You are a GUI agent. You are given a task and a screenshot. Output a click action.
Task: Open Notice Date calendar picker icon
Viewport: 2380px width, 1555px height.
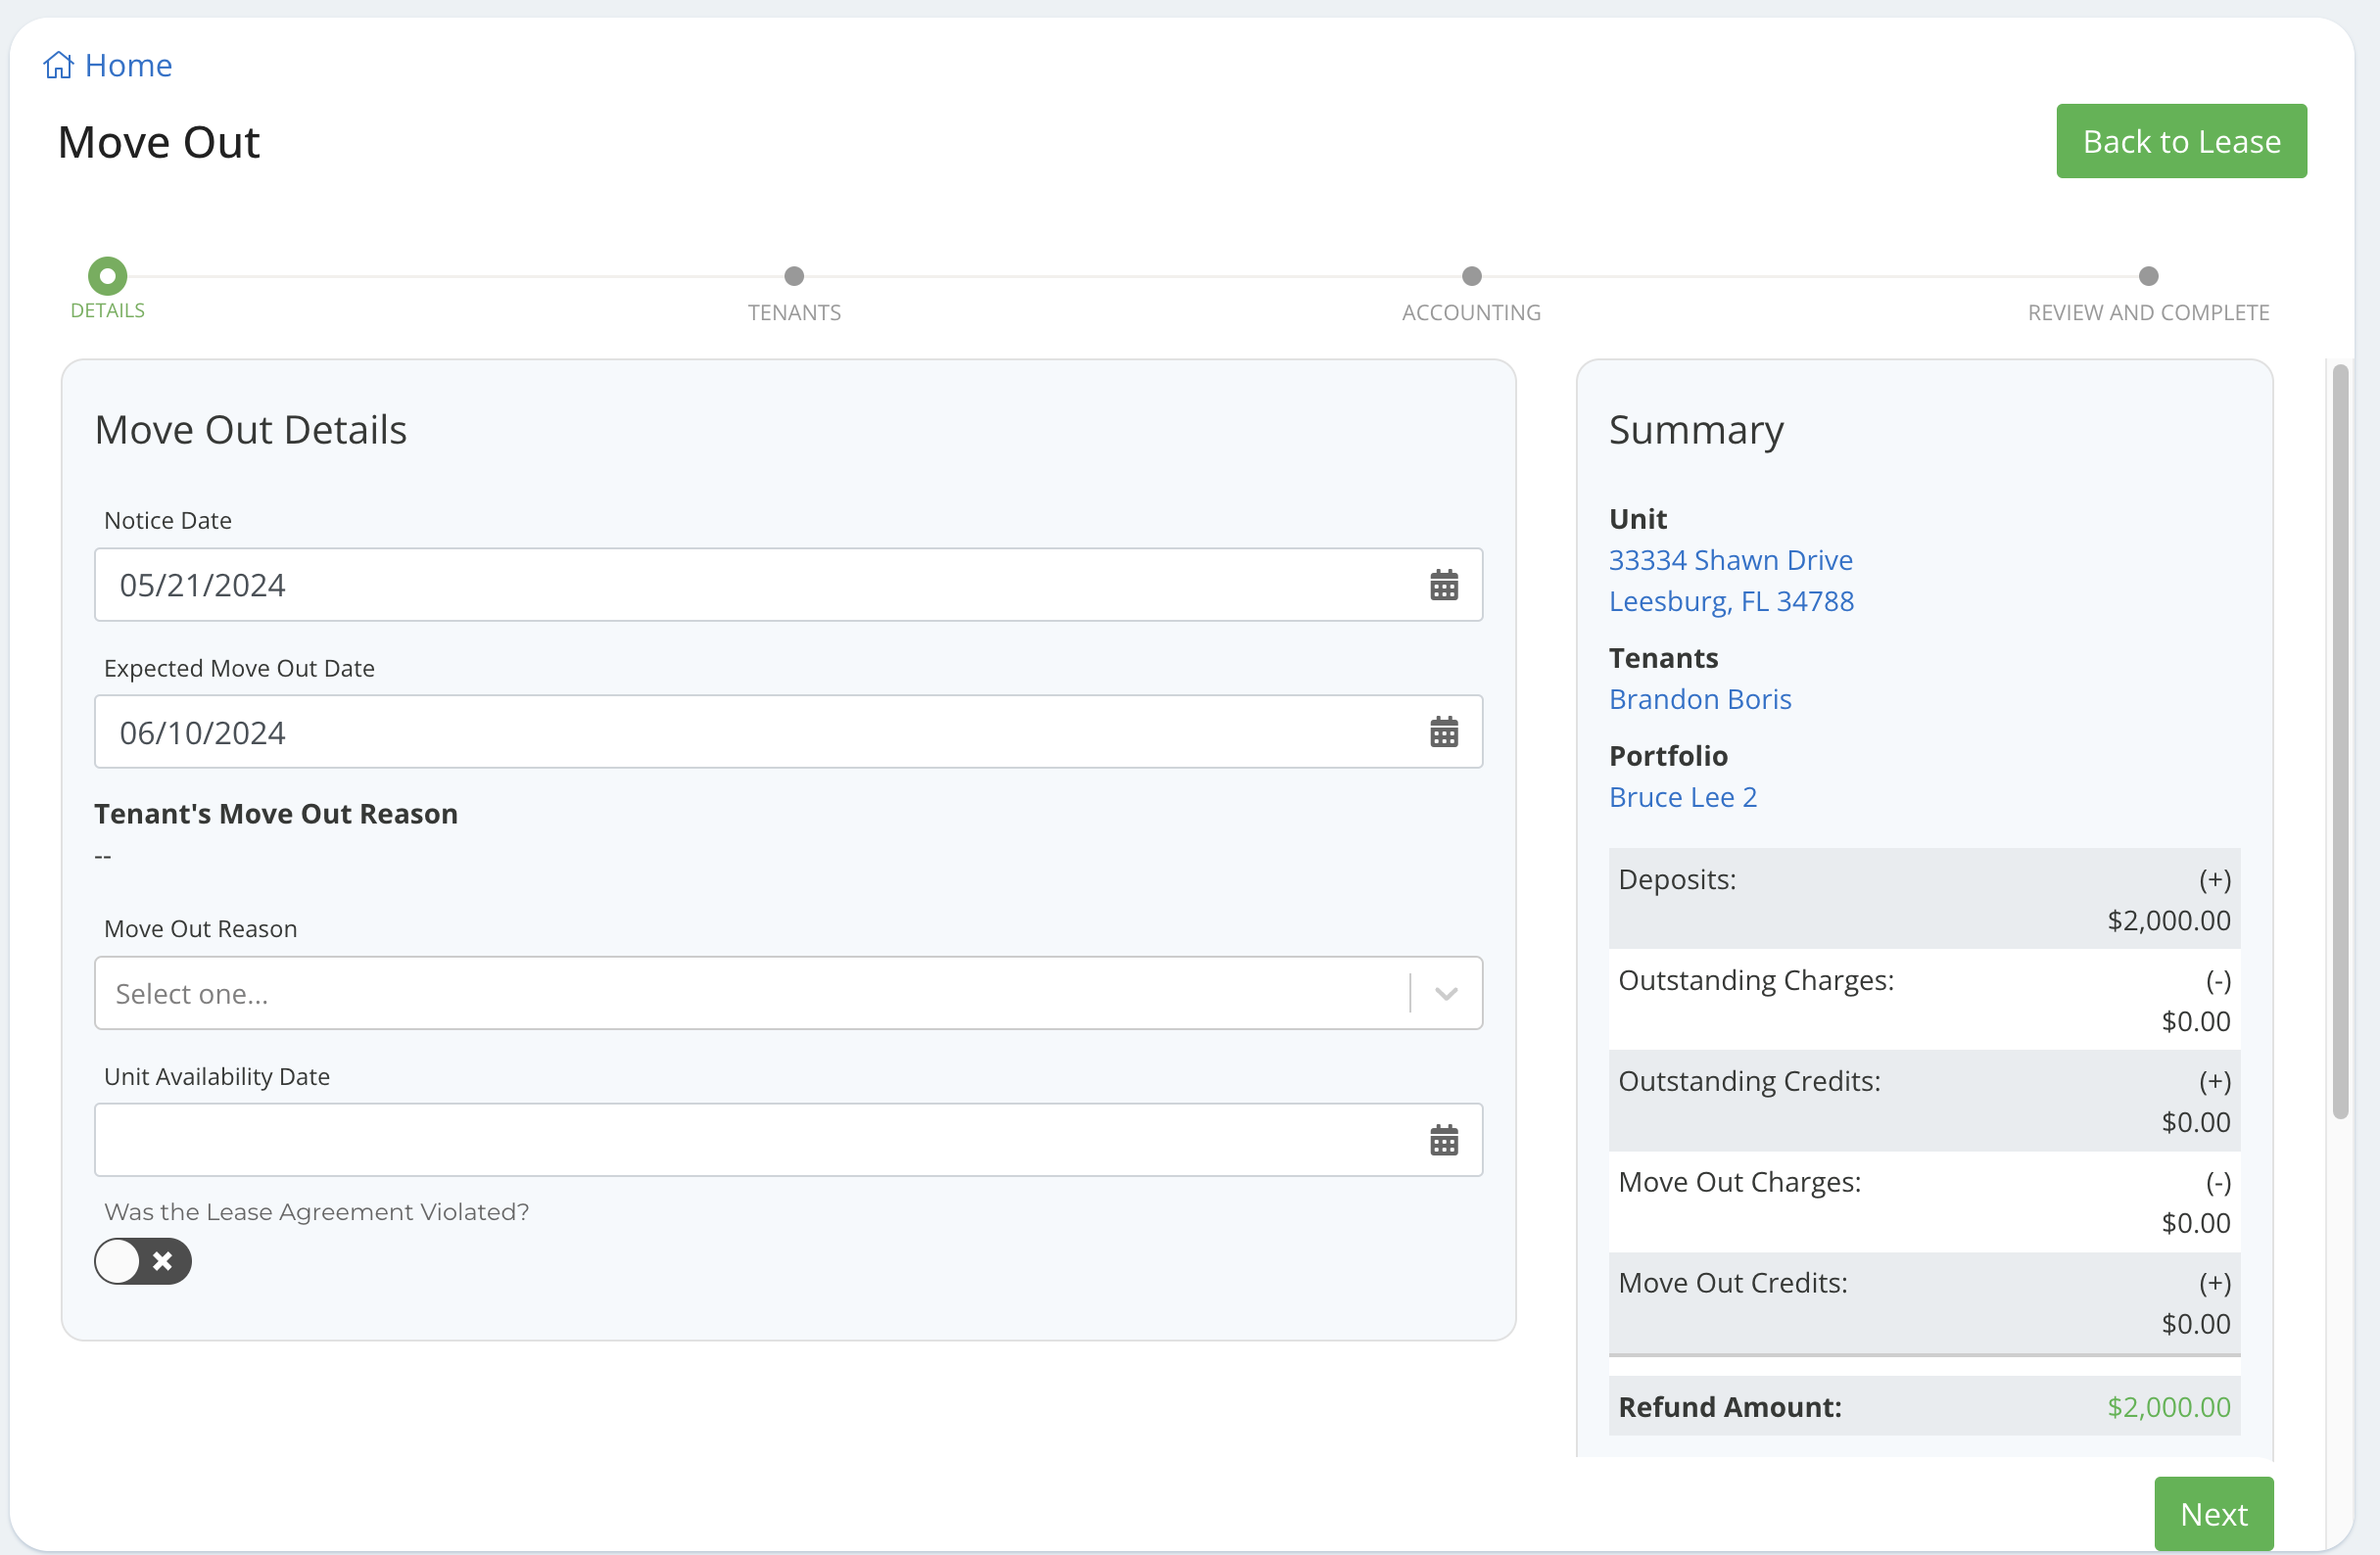pyautogui.click(x=1443, y=585)
